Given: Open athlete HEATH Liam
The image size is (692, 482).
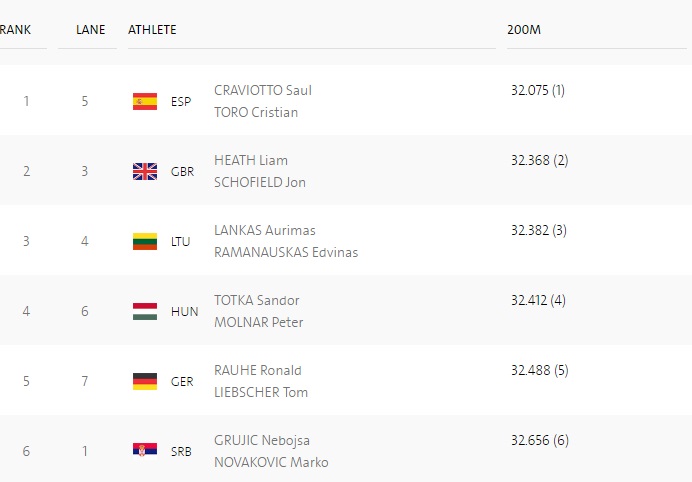Looking at the screenshot, I should 251,160.
